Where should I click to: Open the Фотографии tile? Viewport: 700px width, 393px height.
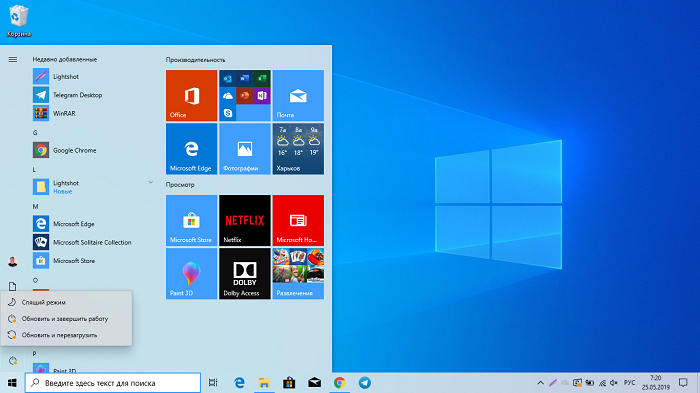[245, 149]
